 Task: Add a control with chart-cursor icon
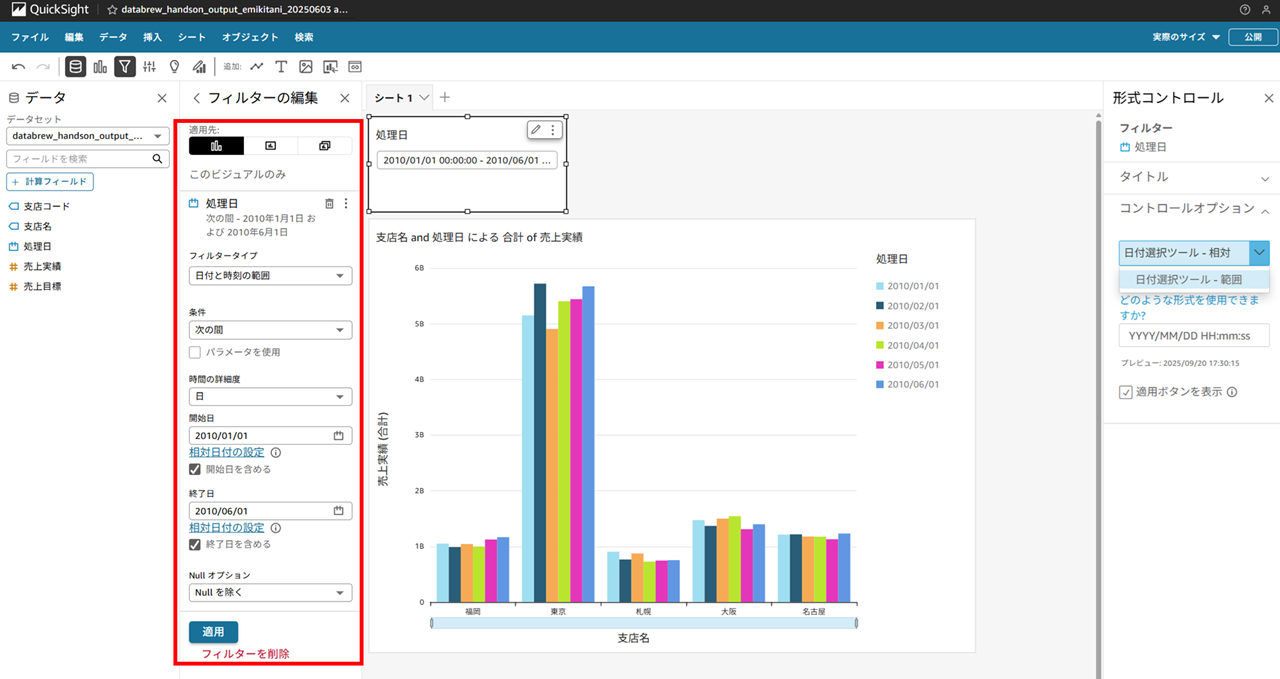click(x=330, y=67)
